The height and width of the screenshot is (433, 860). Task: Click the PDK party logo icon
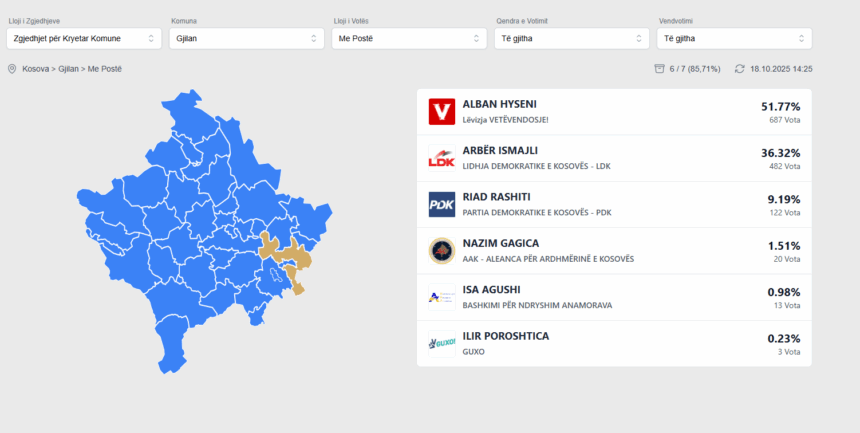point(441,204)
